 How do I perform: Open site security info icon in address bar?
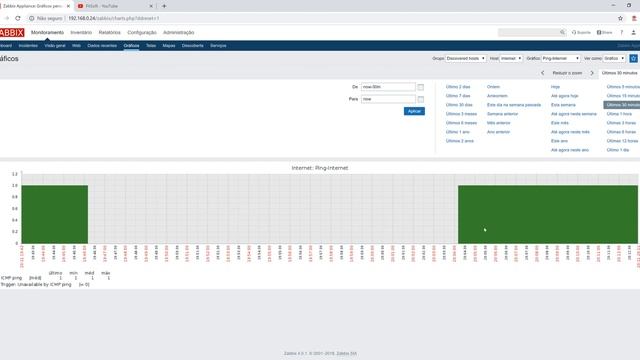[x=31, y=18]
